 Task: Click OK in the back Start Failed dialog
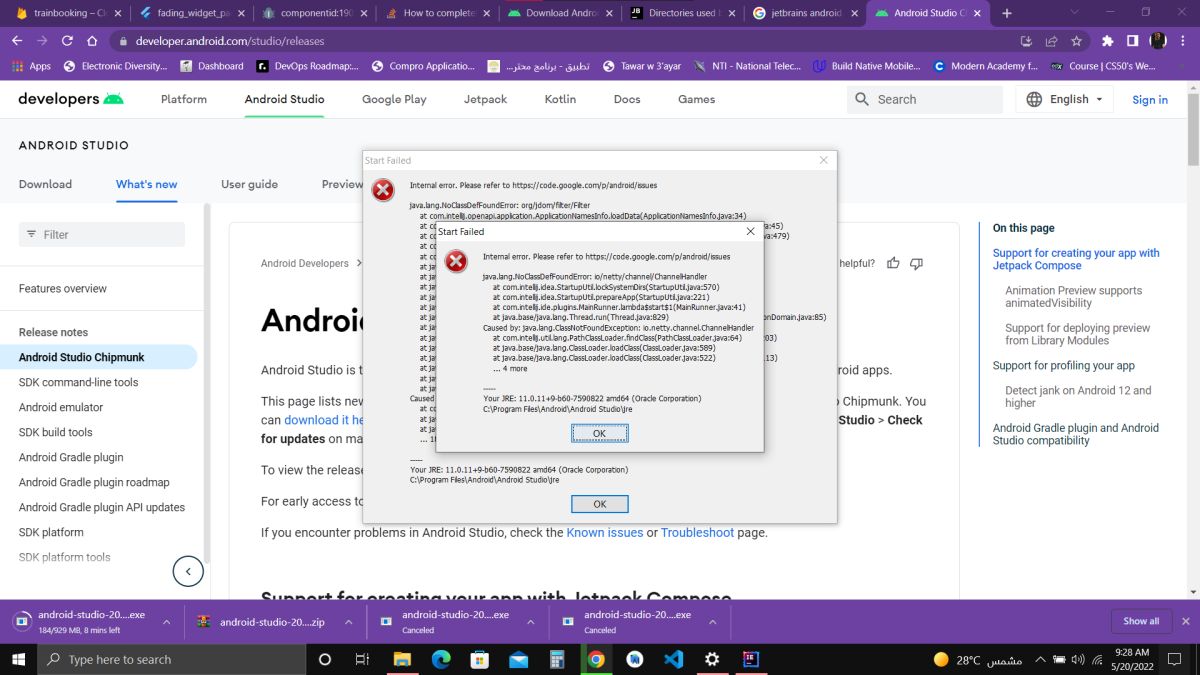pos(599,504)
